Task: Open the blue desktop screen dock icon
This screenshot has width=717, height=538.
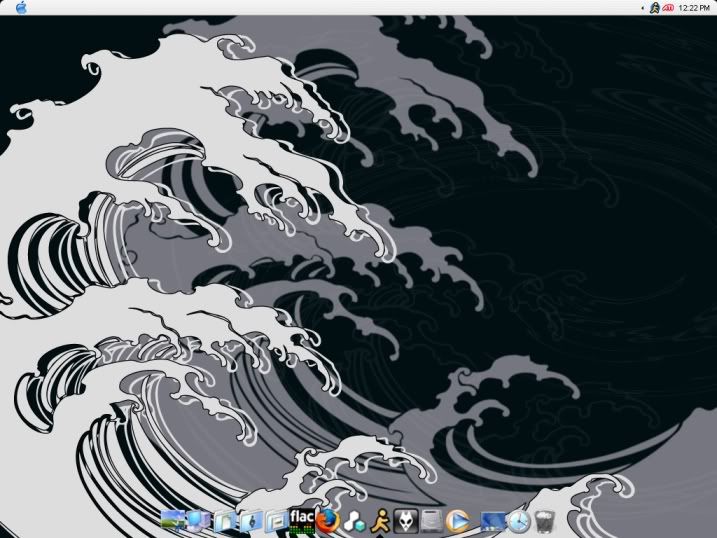Action: click(x=492, y=521)
